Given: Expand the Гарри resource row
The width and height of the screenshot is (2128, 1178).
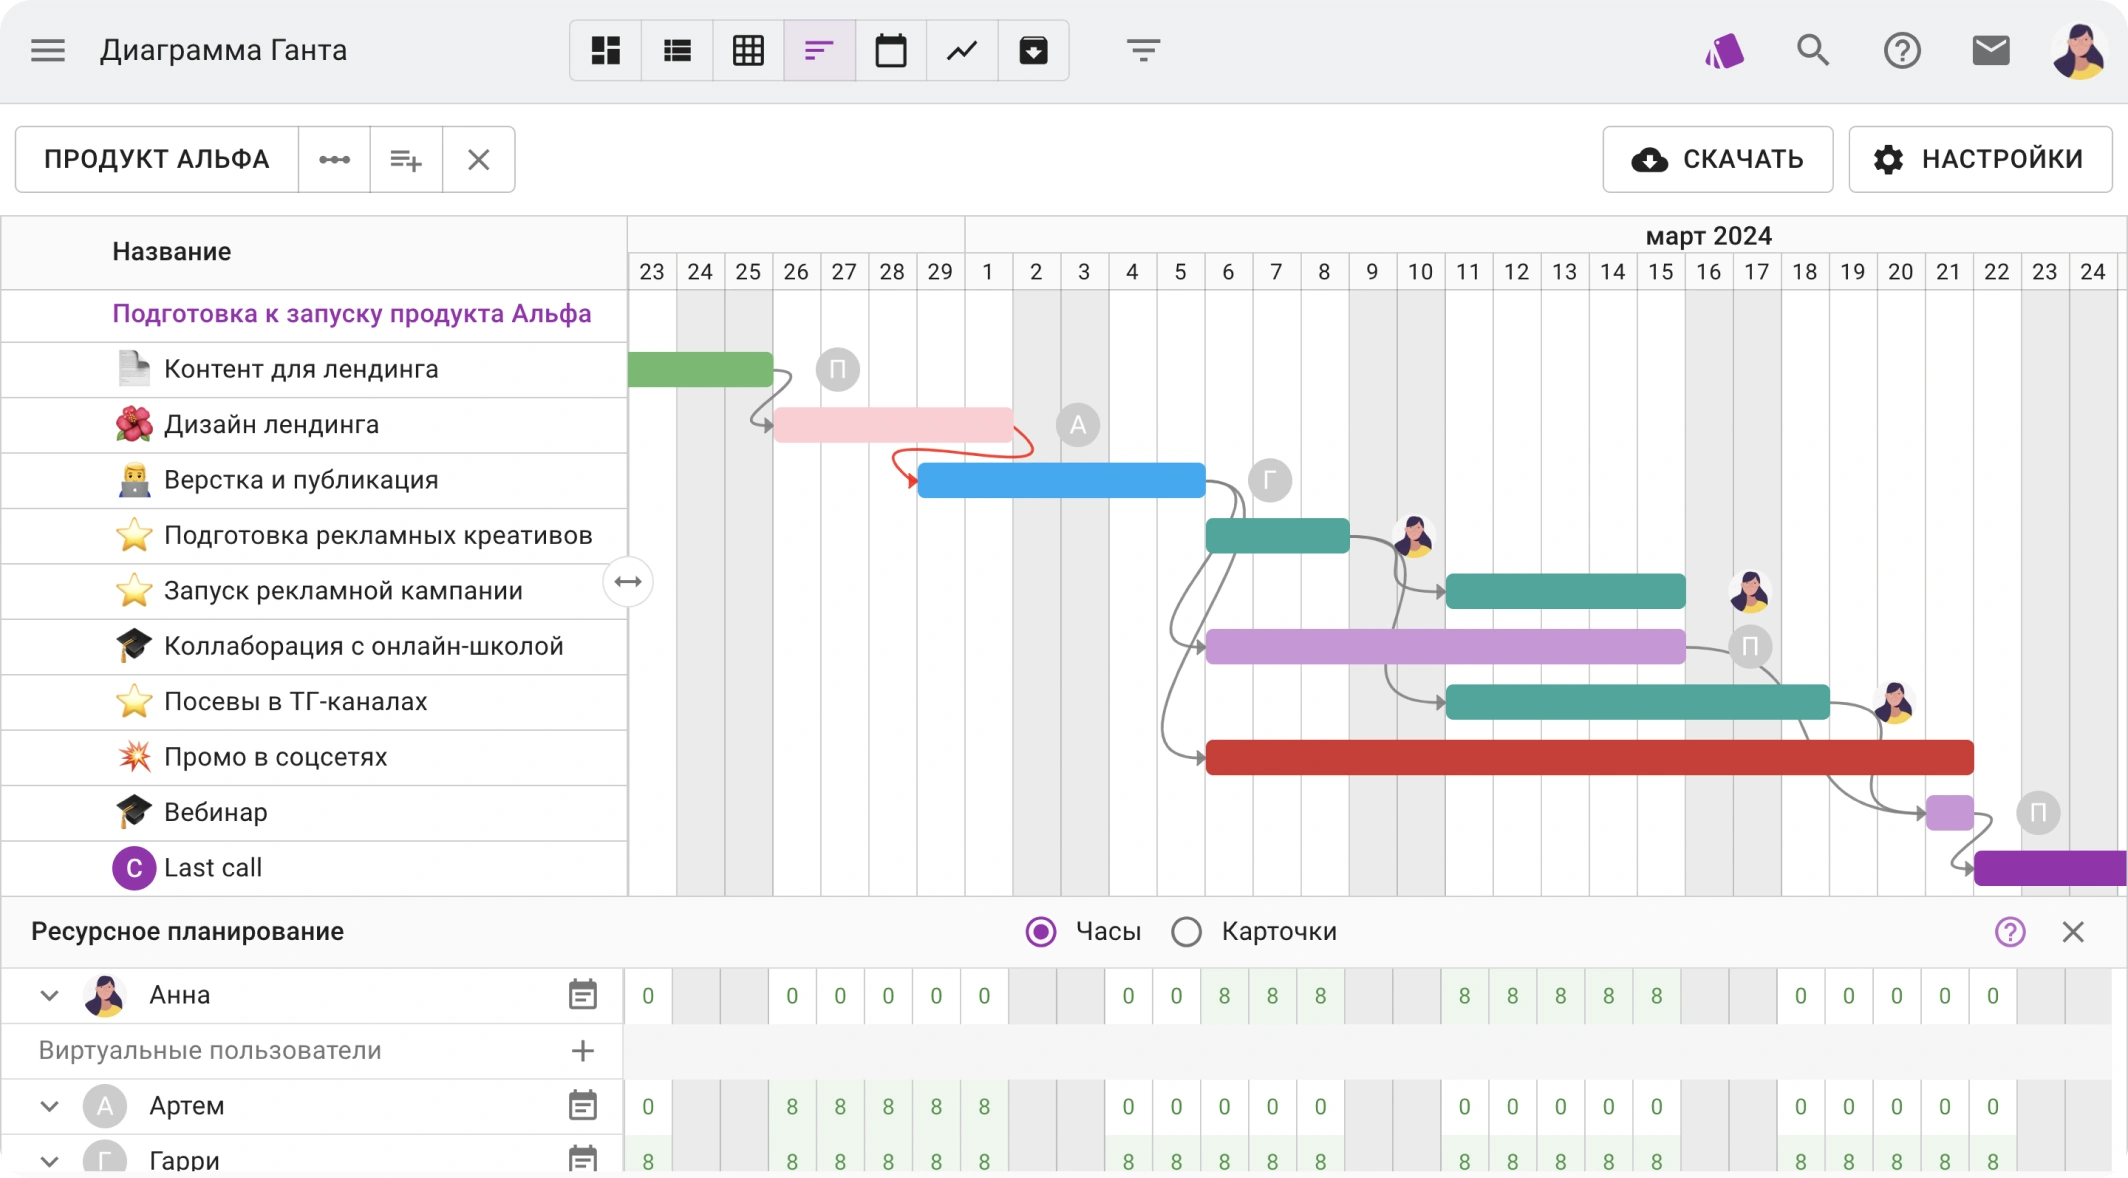Looking at the screenshot, I should pyautogui.click(x=49, y=1160).
